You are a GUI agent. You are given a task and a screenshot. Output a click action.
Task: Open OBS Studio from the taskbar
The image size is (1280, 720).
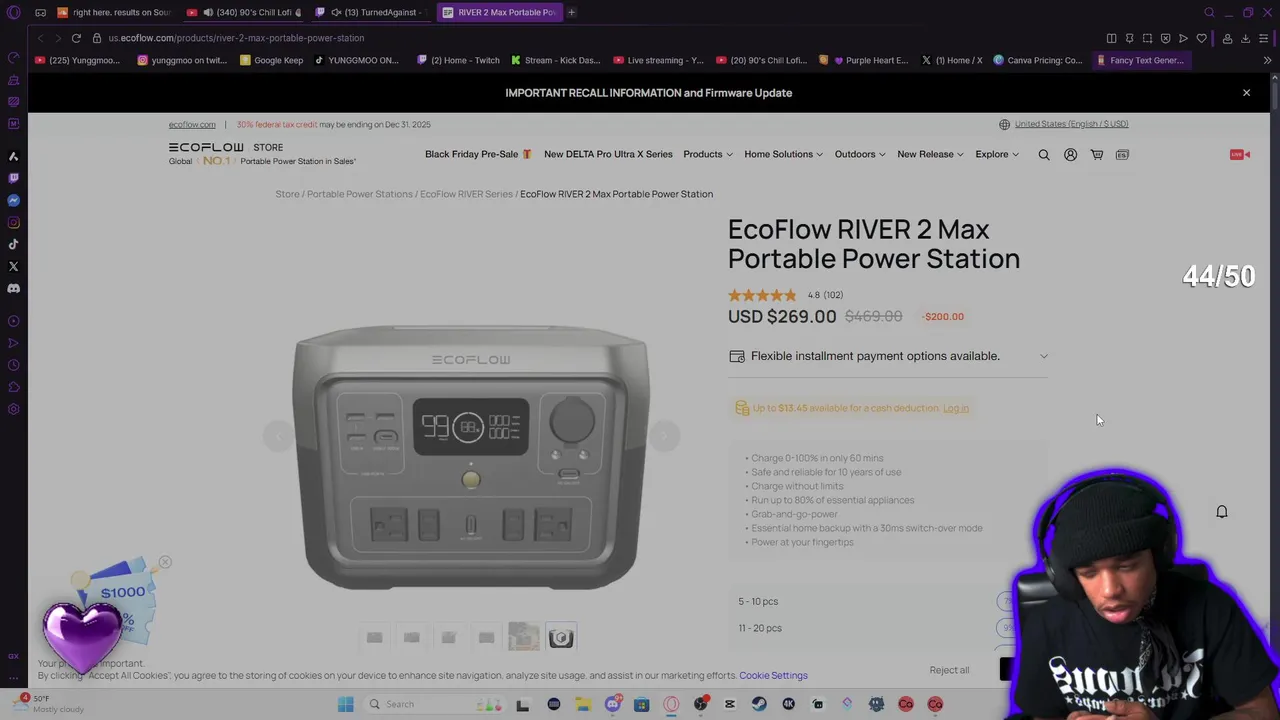(x=701, y=704)
